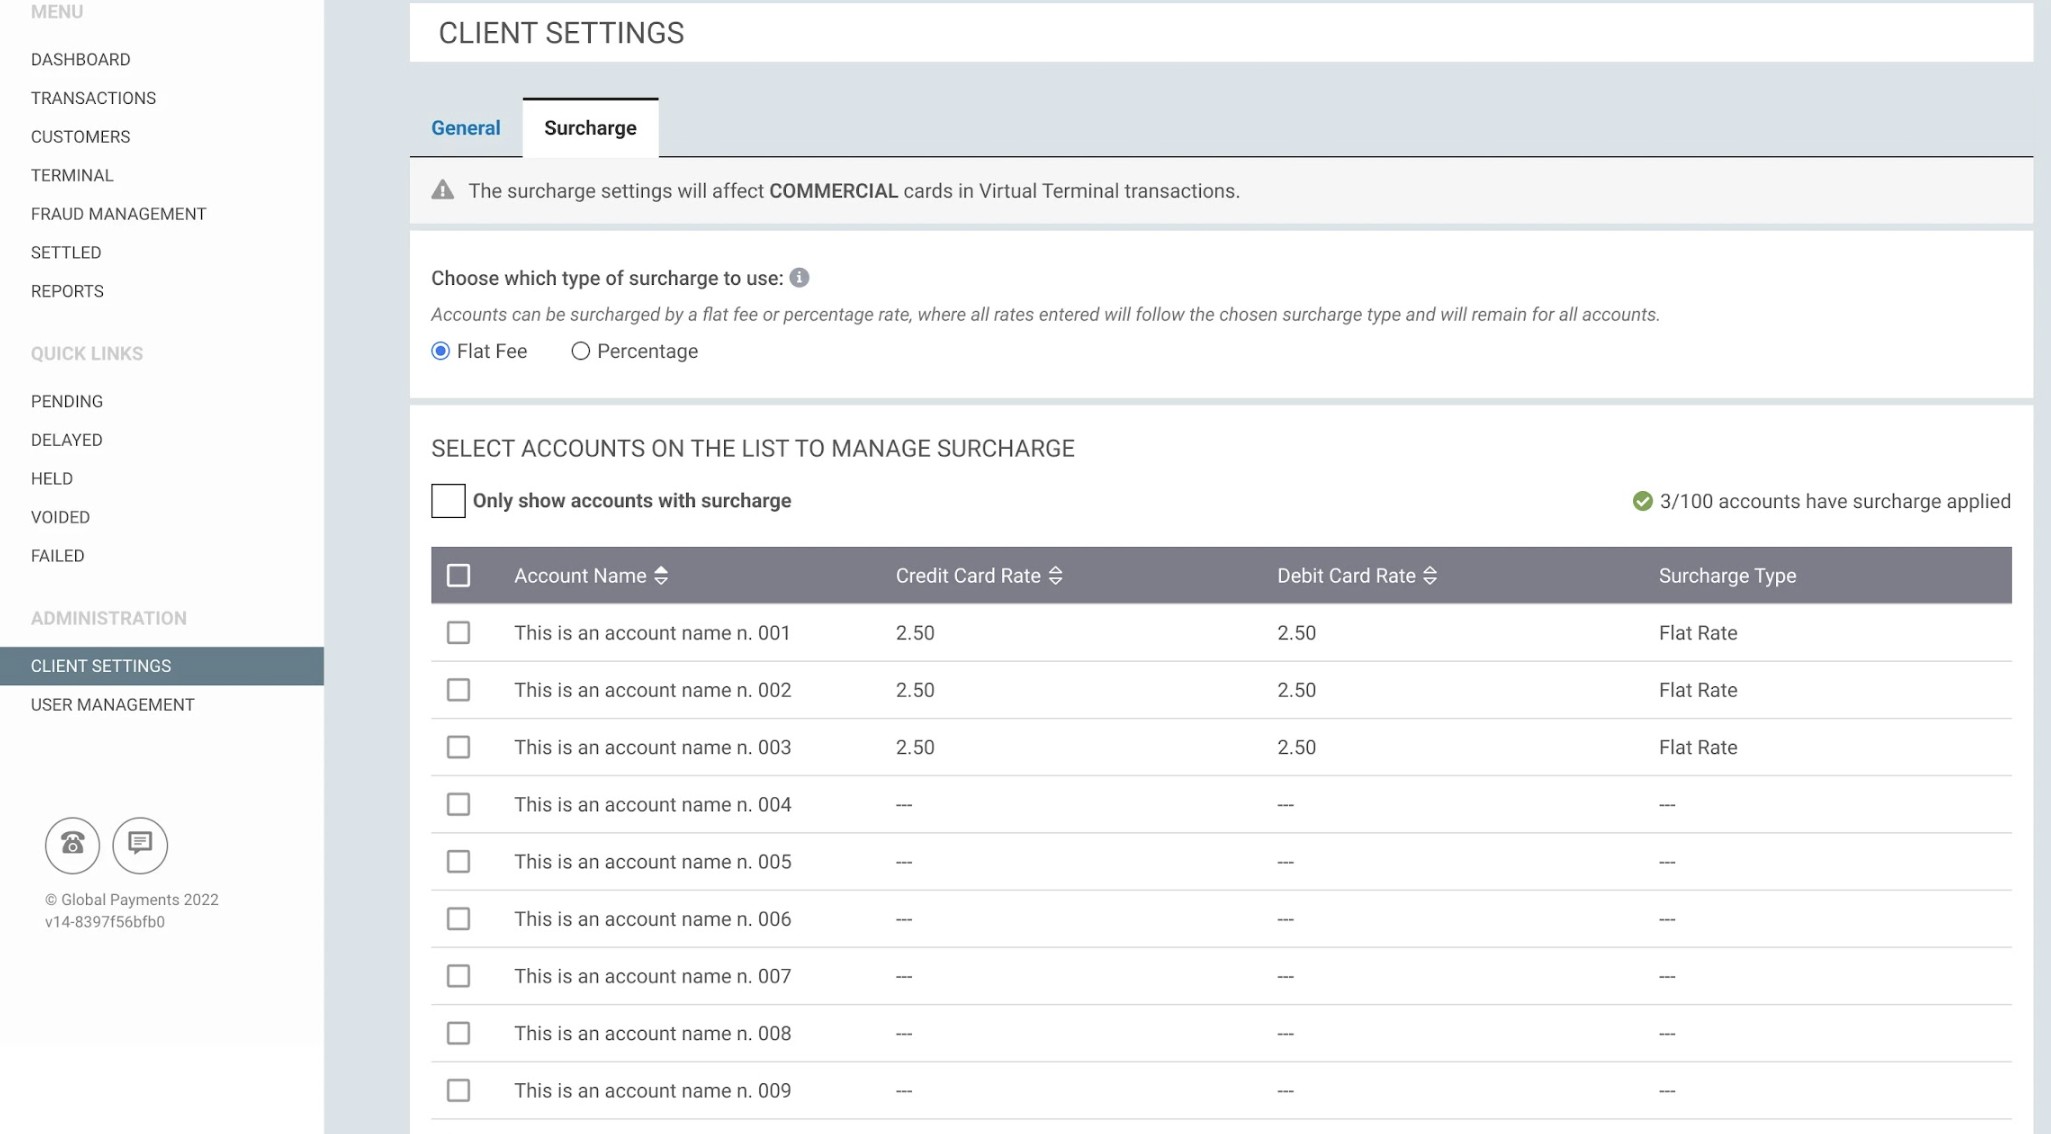This screenshot has width=2051, height=1134.
Task: Open the Surcharge tab
Action: coord(590,128)
